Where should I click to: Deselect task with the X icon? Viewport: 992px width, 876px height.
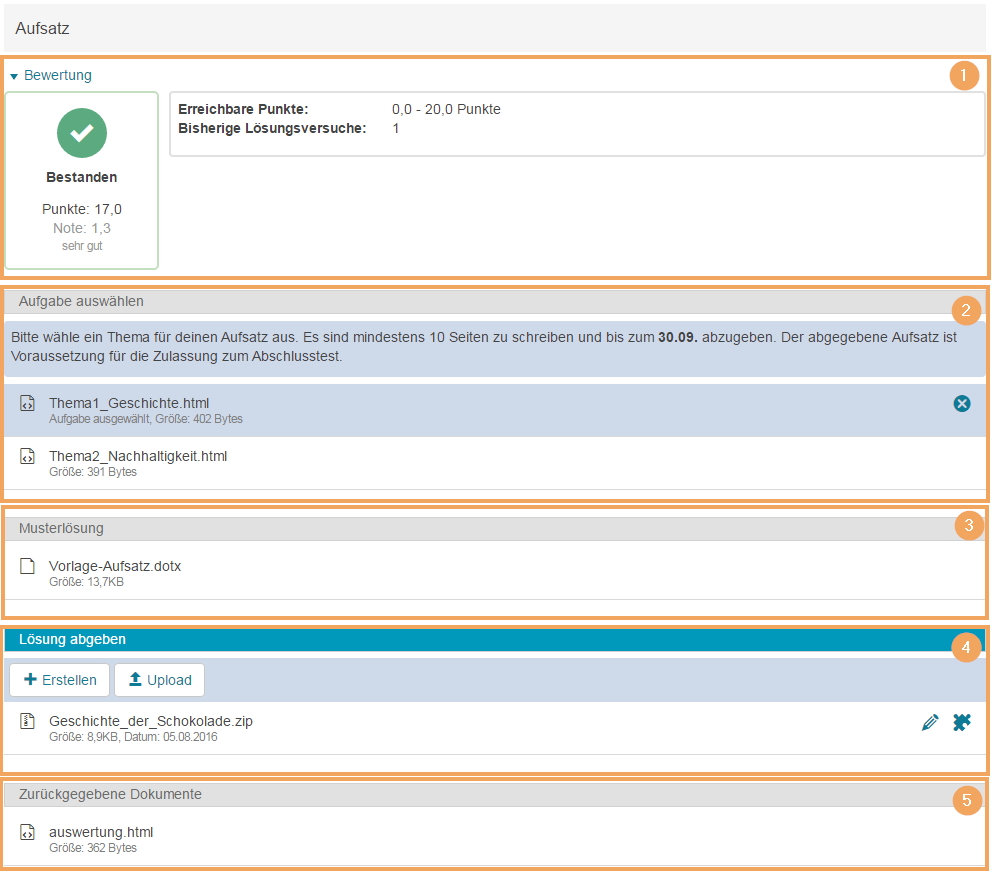pos(961,403)
